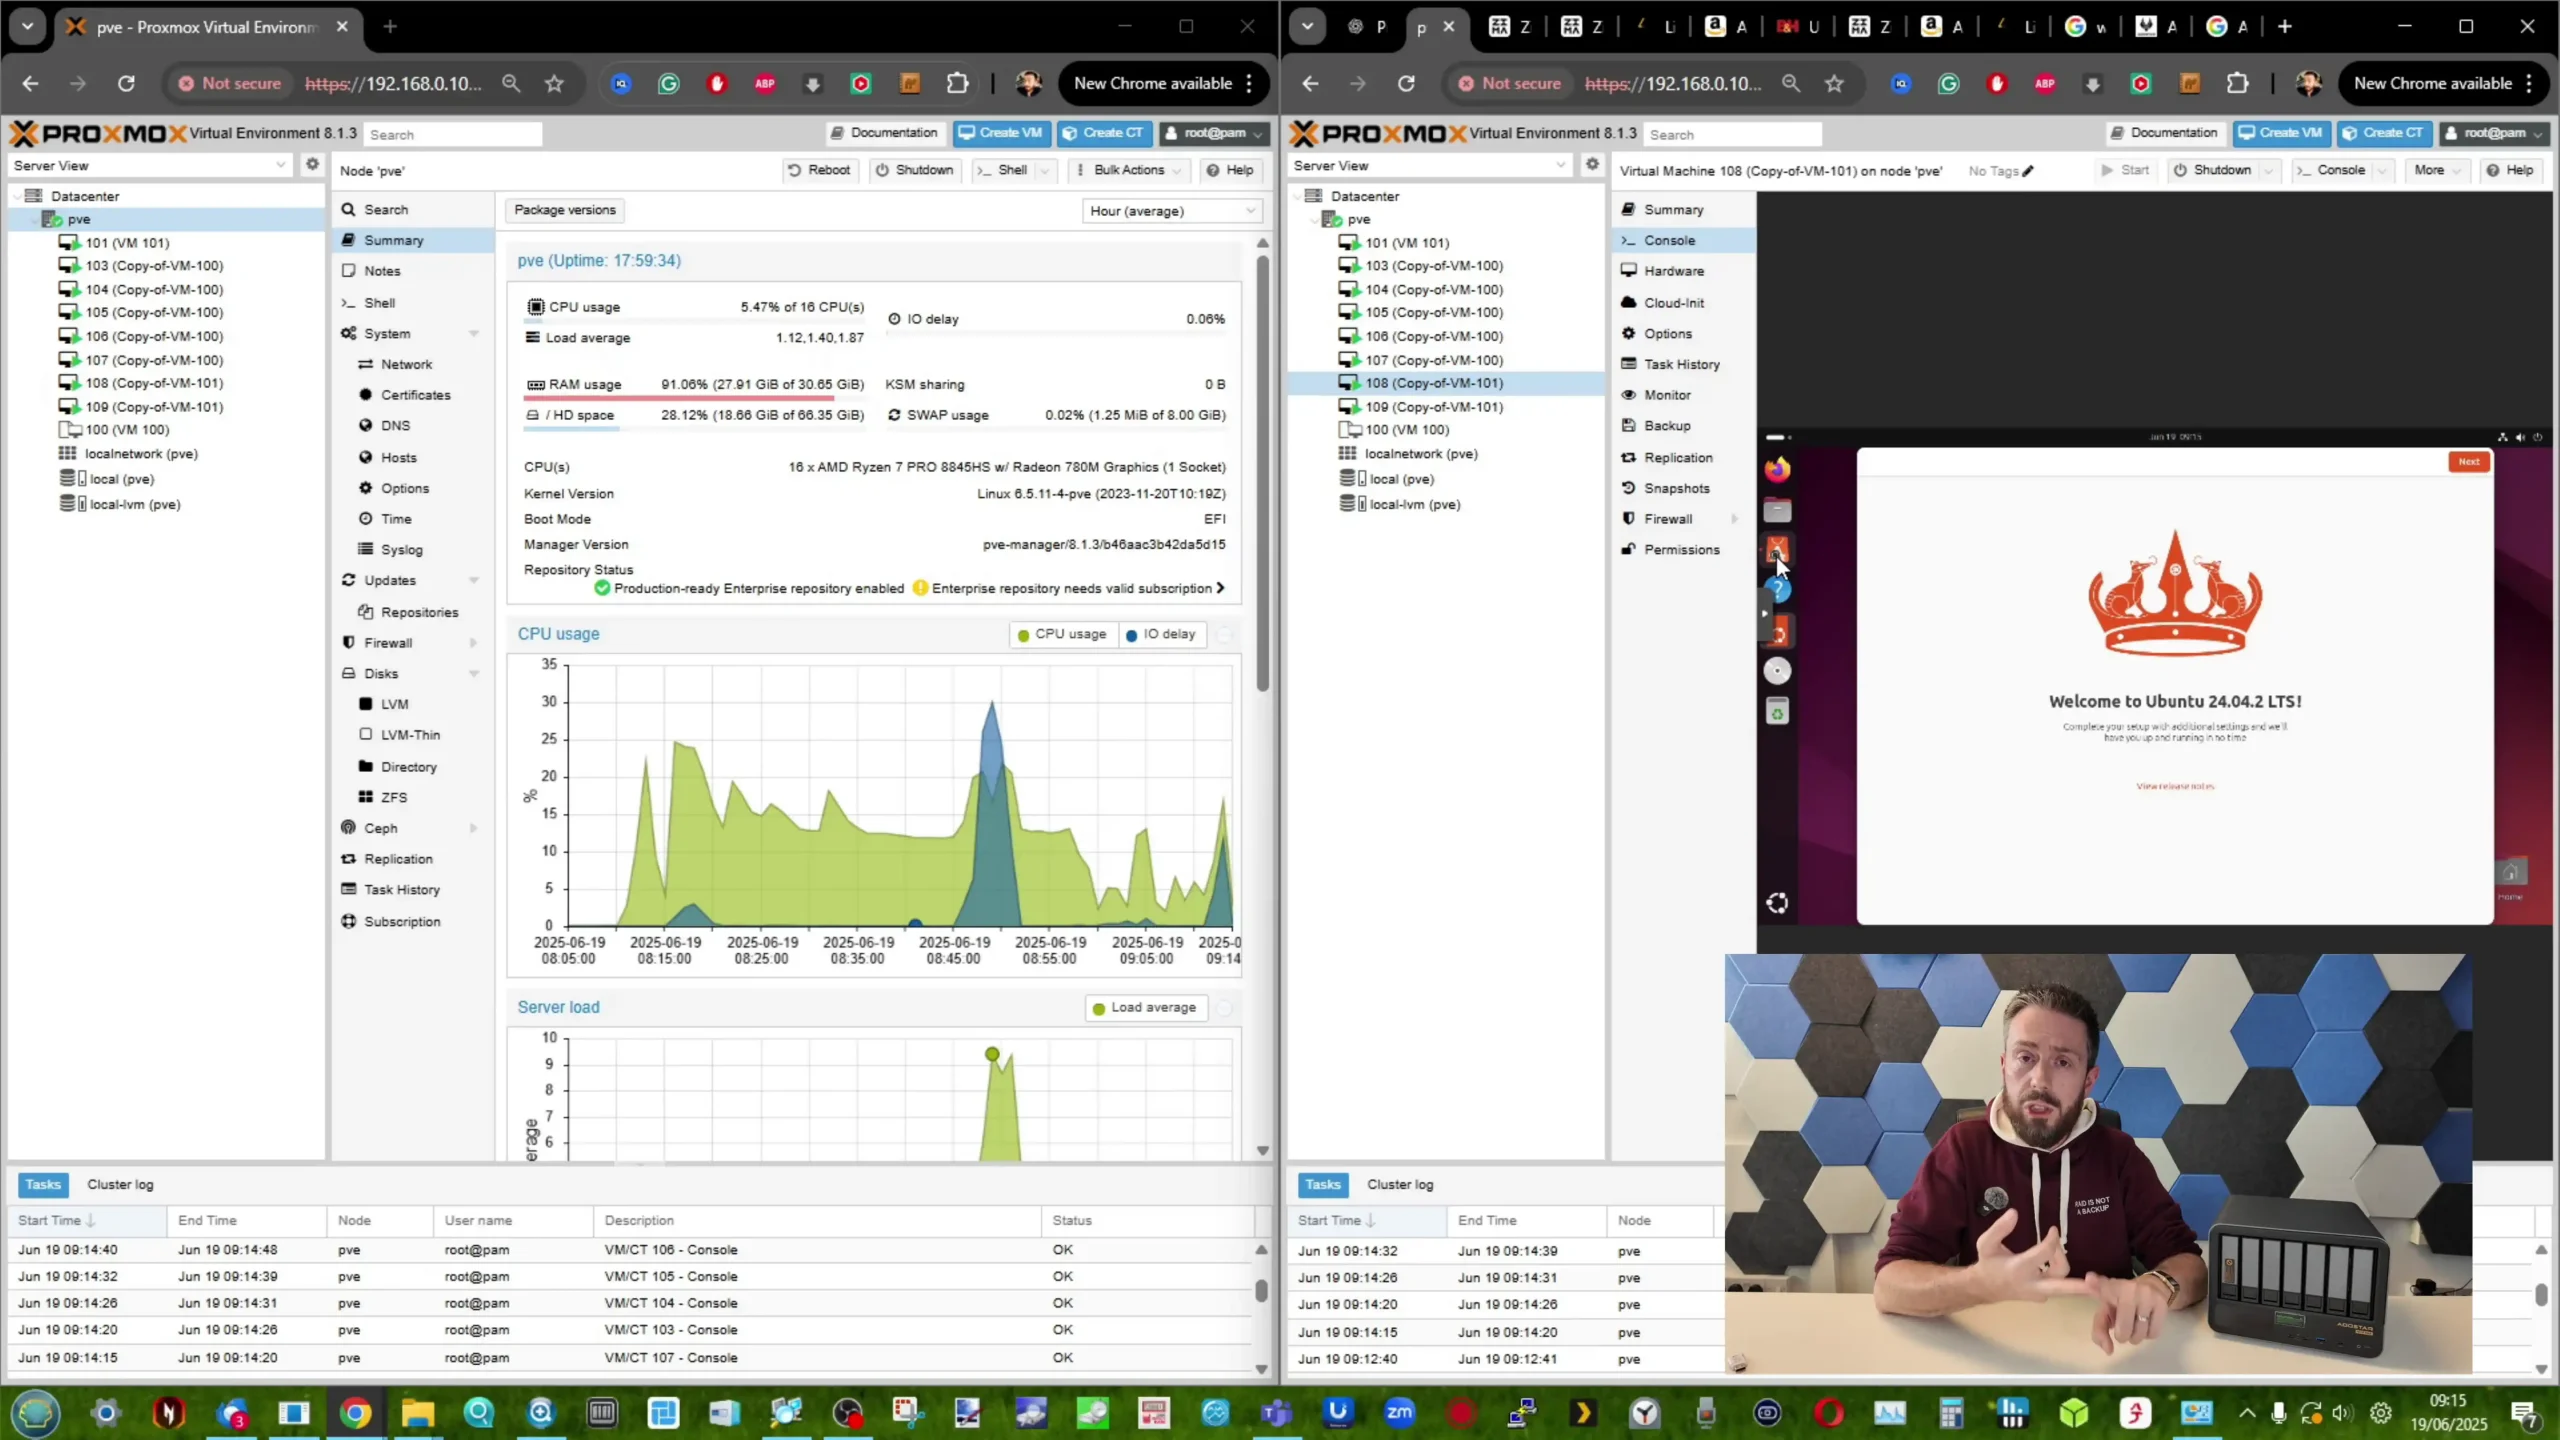Open the Help icon in the Ubuntu VM dock
This screenshot has width=2560, height=1440.
(x=1777, y=591)
